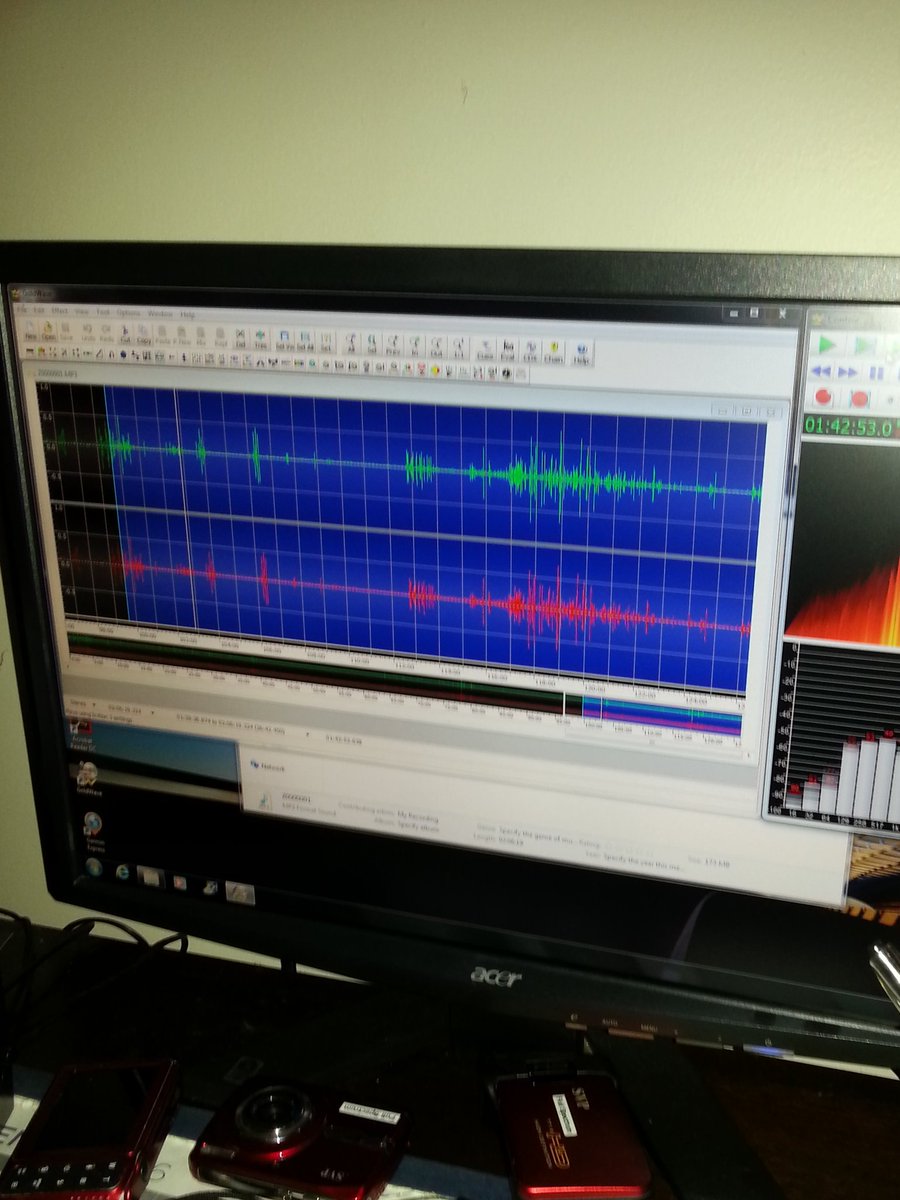This screenshot has width=900, height=1200.
Task: Click the New file toolbar button
Action: coord(30,333)
